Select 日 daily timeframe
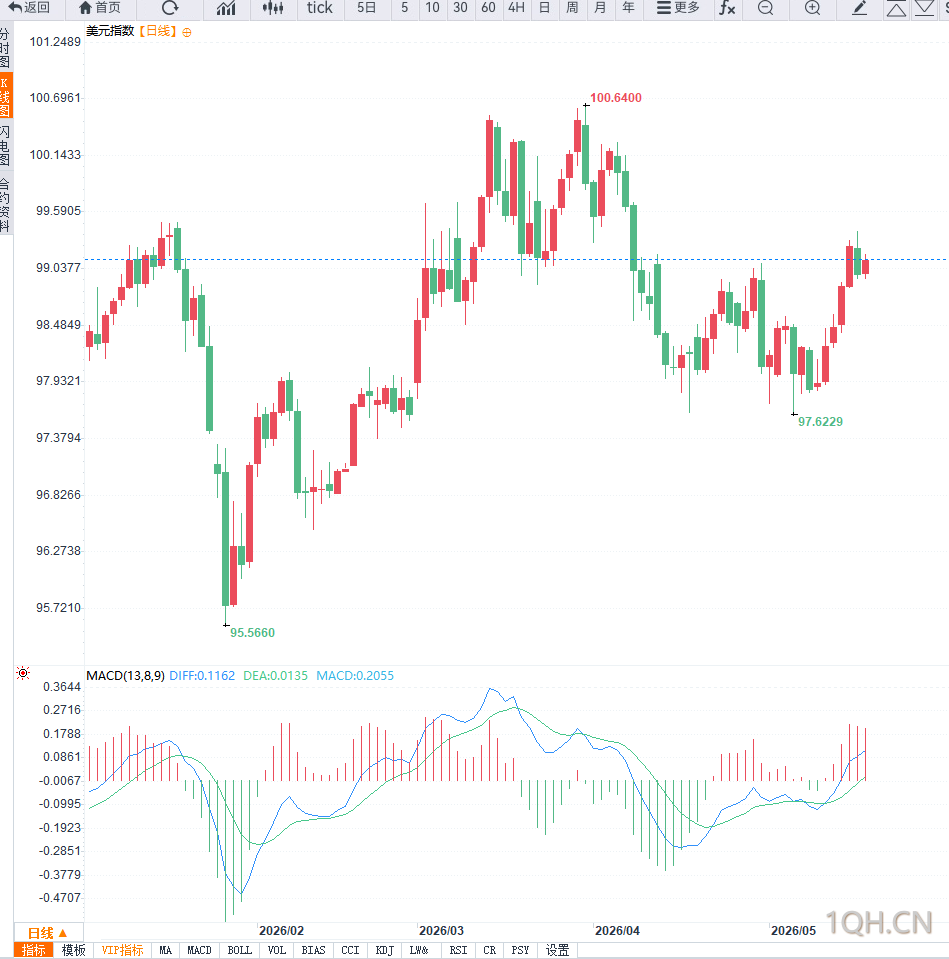The width and height of the screenshot is (949, 959). [544, 8]
